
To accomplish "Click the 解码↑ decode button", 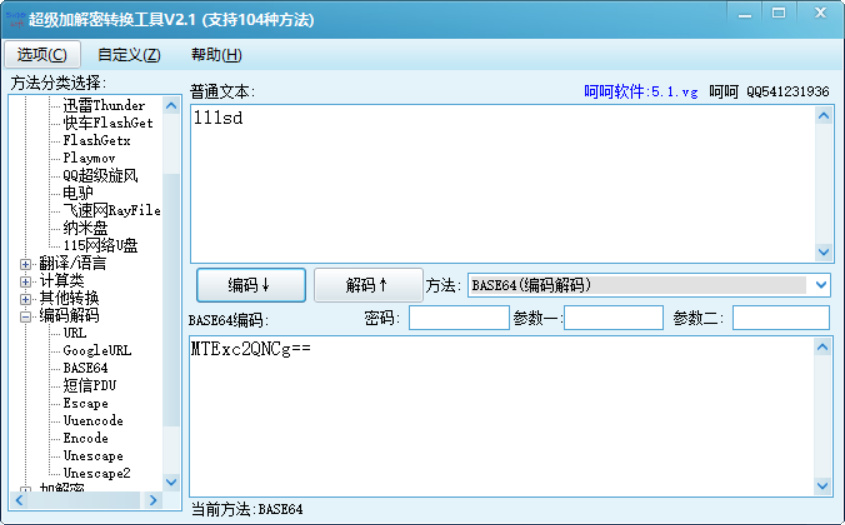I will tap(368, 285).
